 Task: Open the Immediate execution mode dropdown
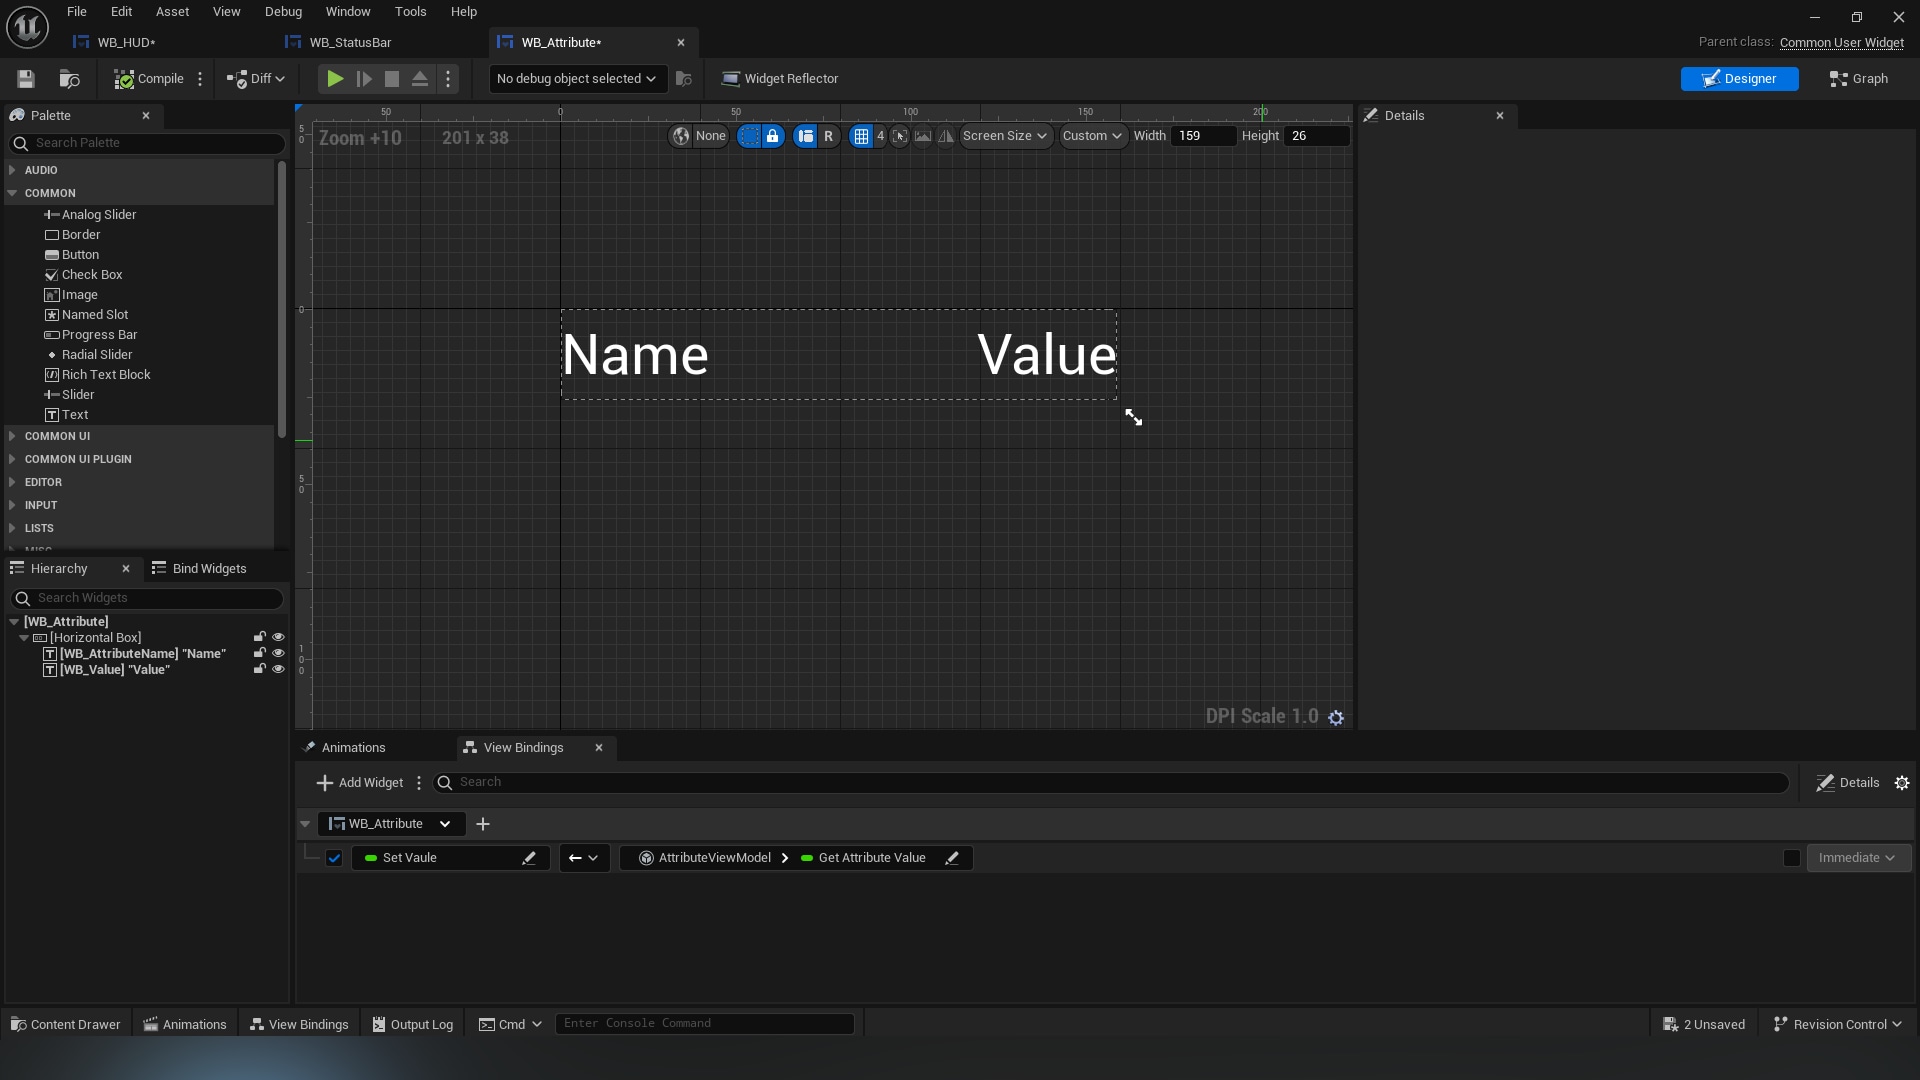click(x=1857, y=858)
